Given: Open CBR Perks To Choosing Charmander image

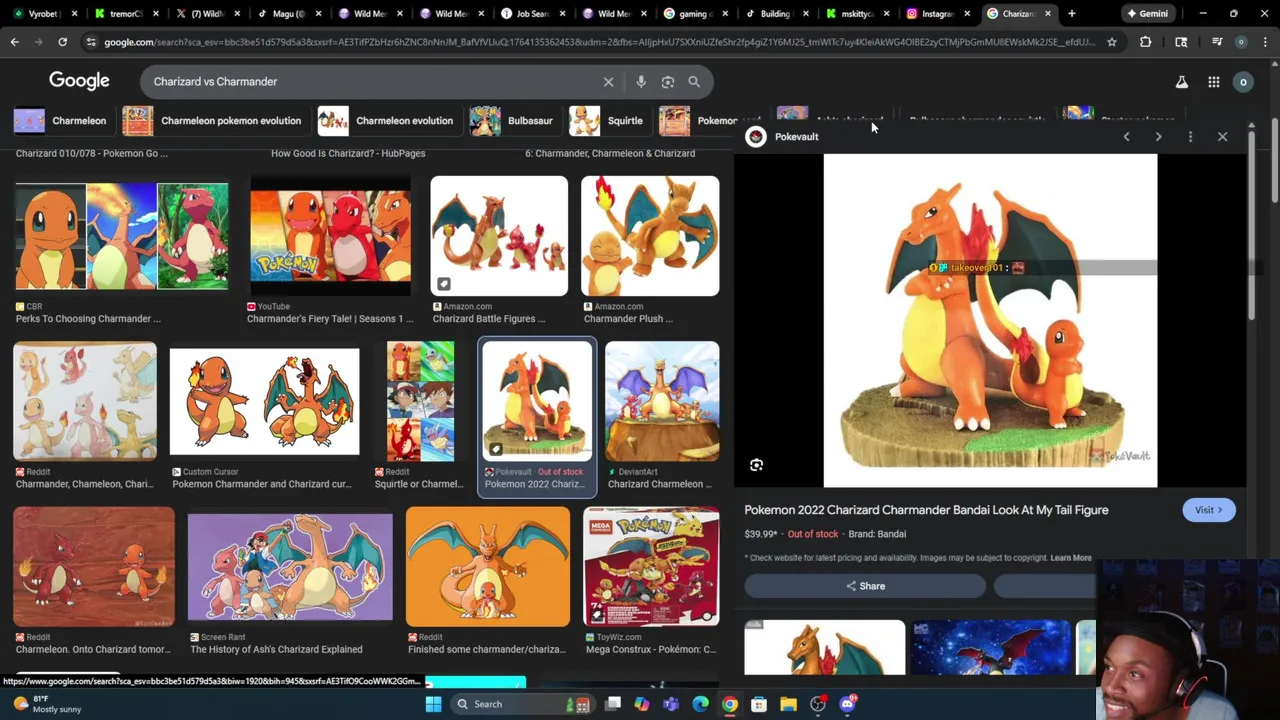Looking at the screenshot, I should (x=121, y=239).
